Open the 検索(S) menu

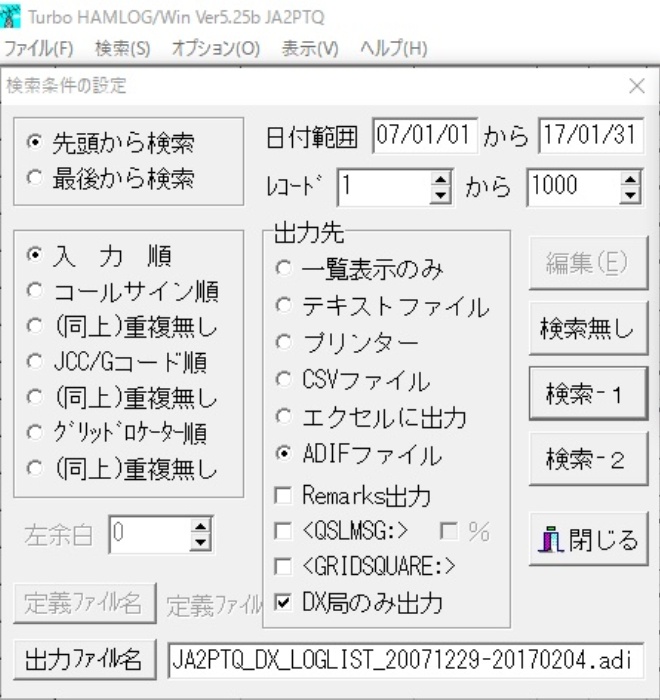coord(122,48)
